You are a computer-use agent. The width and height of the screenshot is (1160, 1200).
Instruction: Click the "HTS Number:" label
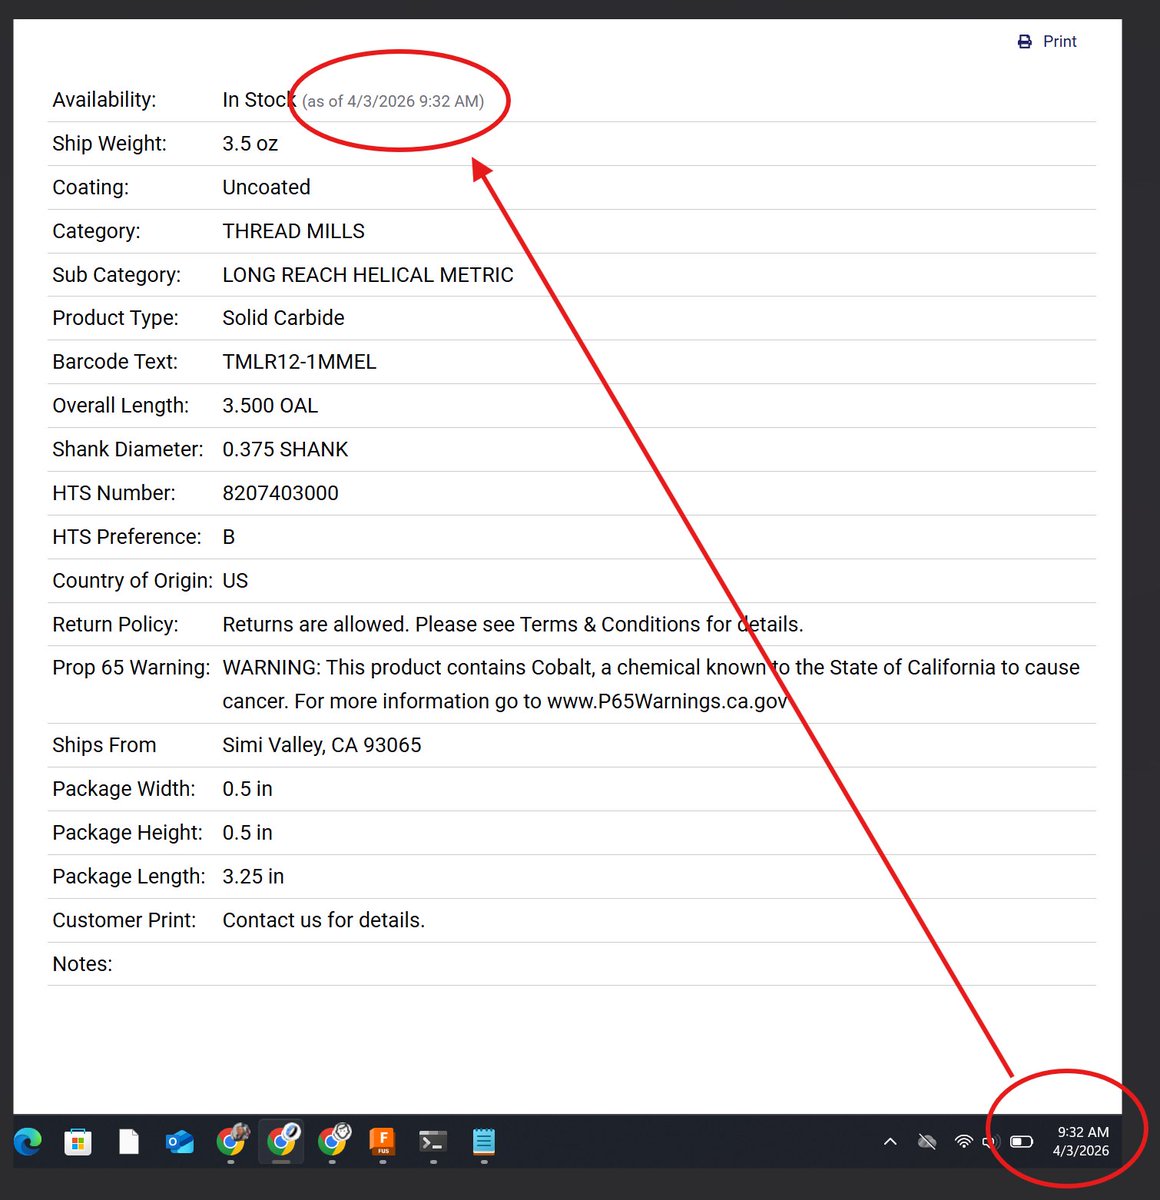click(114, 493)
